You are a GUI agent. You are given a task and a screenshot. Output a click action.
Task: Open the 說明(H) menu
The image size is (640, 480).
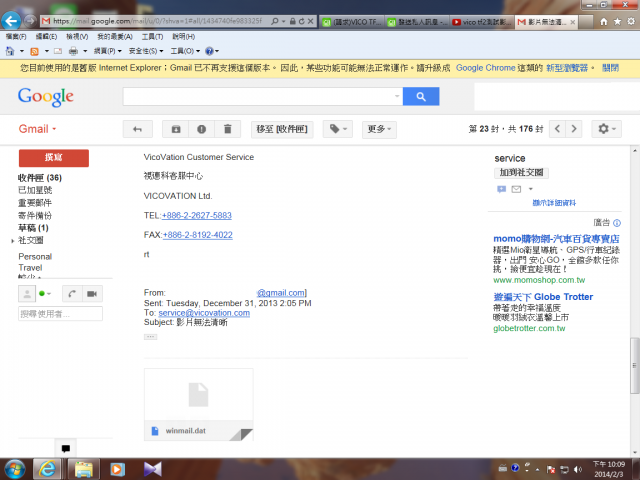click(x=183, y=37)
